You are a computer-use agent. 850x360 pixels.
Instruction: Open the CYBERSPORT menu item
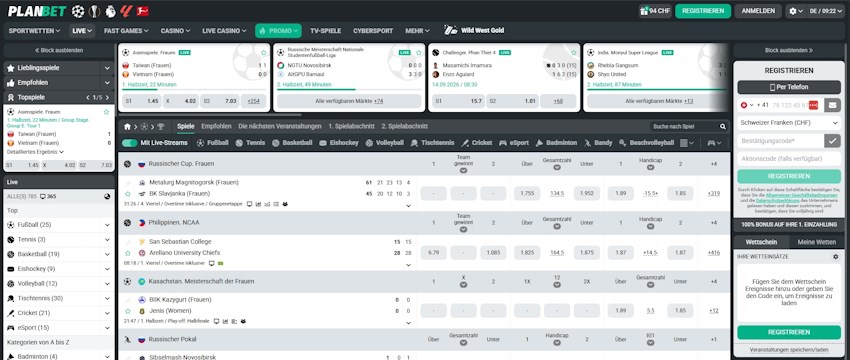pos(373,31)
